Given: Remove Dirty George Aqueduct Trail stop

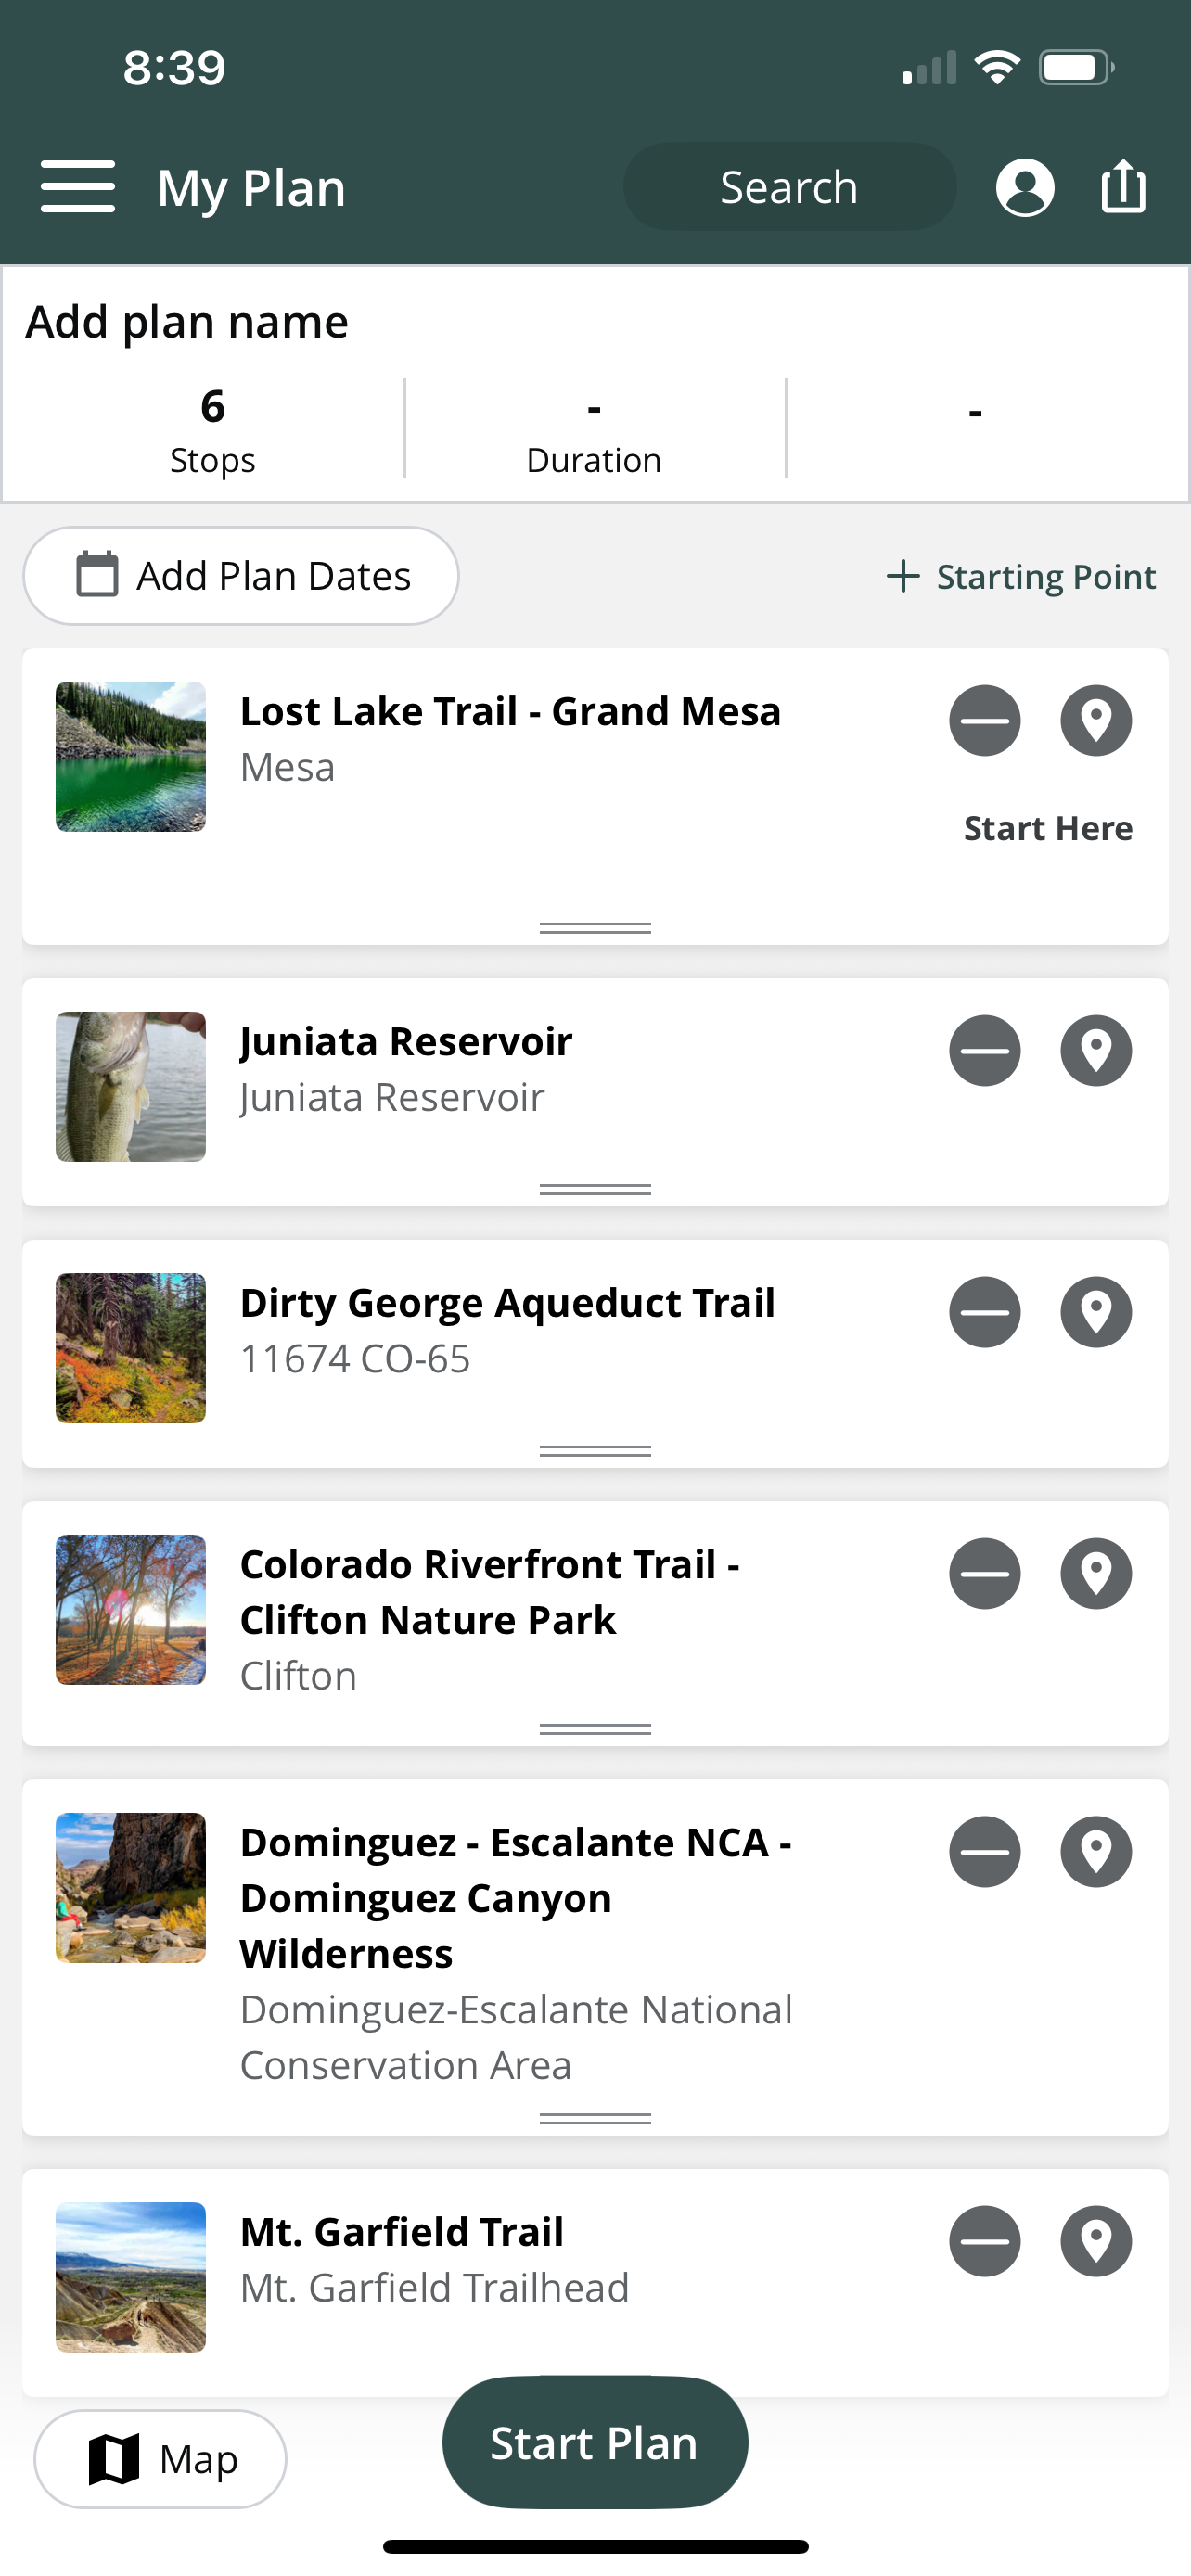Looking at the screenshot, I should [x=985, y=1312].
